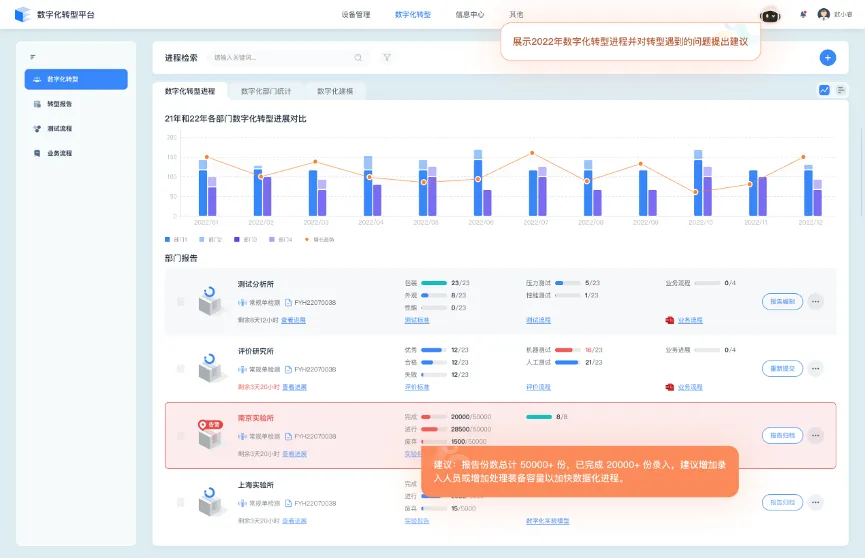The image size is (866, 558).
Task: Open more options for 南京实验所 row
Action: 815,435
